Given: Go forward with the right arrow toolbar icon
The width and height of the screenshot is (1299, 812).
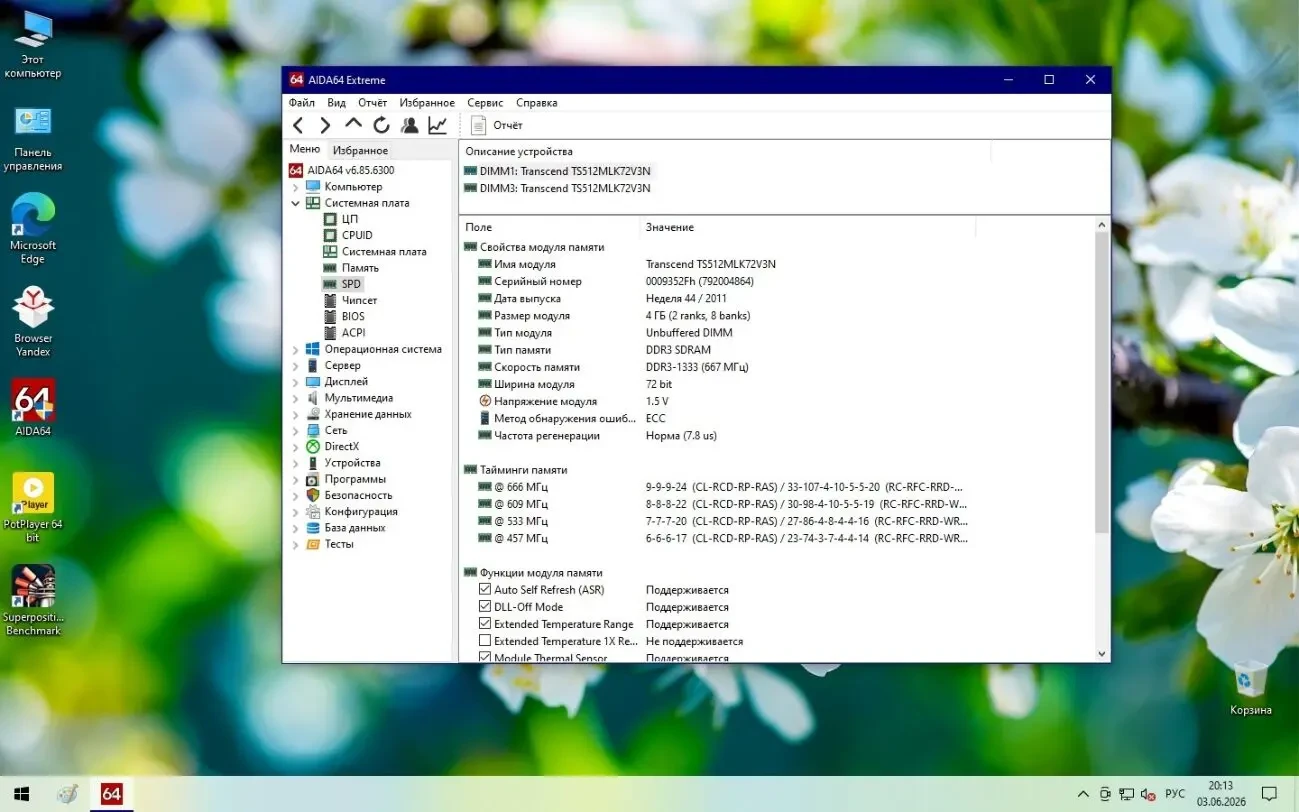Looking at the screenshot, I should (x=325, y=125).
